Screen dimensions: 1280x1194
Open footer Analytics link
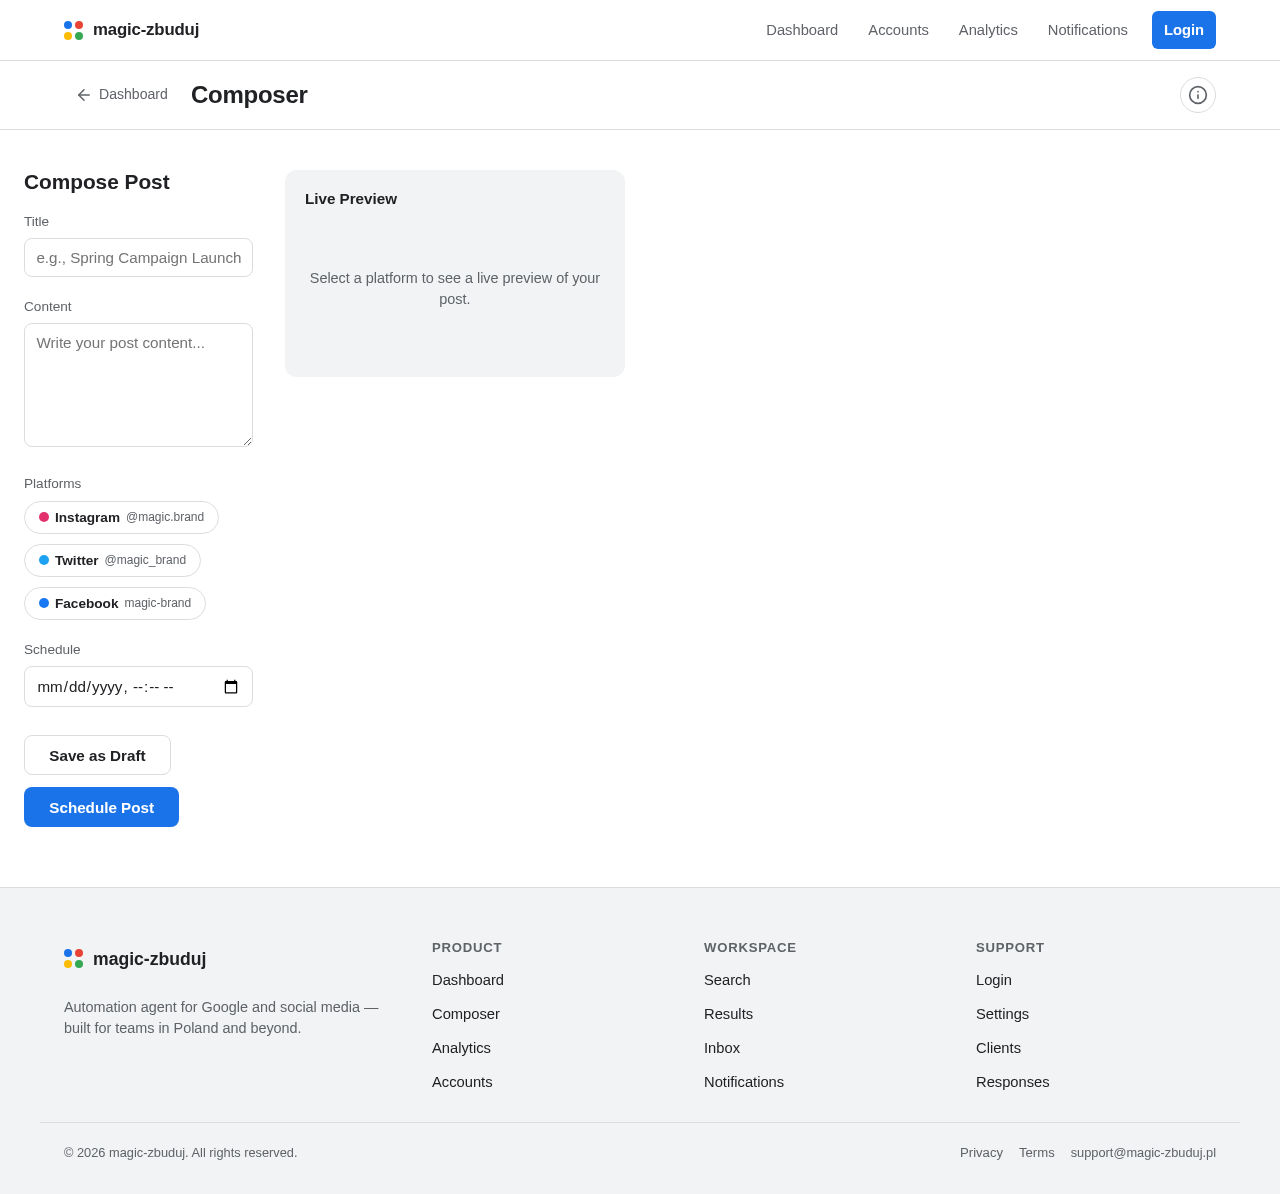[x=461, y=1048]
